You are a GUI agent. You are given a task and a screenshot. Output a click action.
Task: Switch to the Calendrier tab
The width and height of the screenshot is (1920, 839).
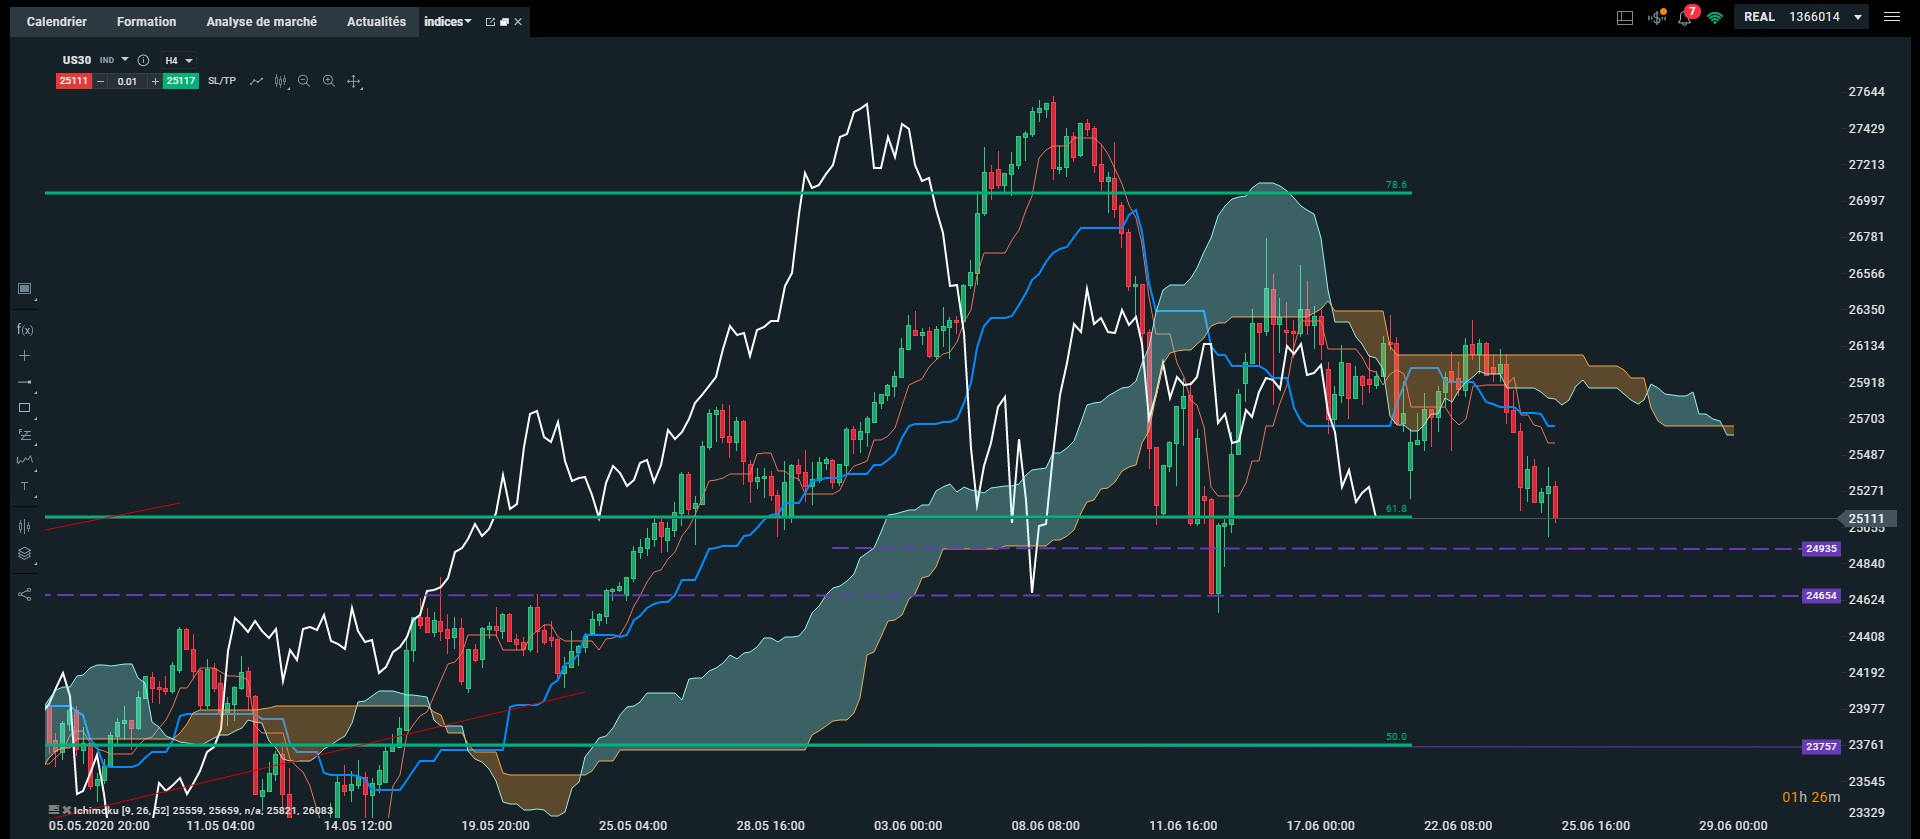coord(56,21)
